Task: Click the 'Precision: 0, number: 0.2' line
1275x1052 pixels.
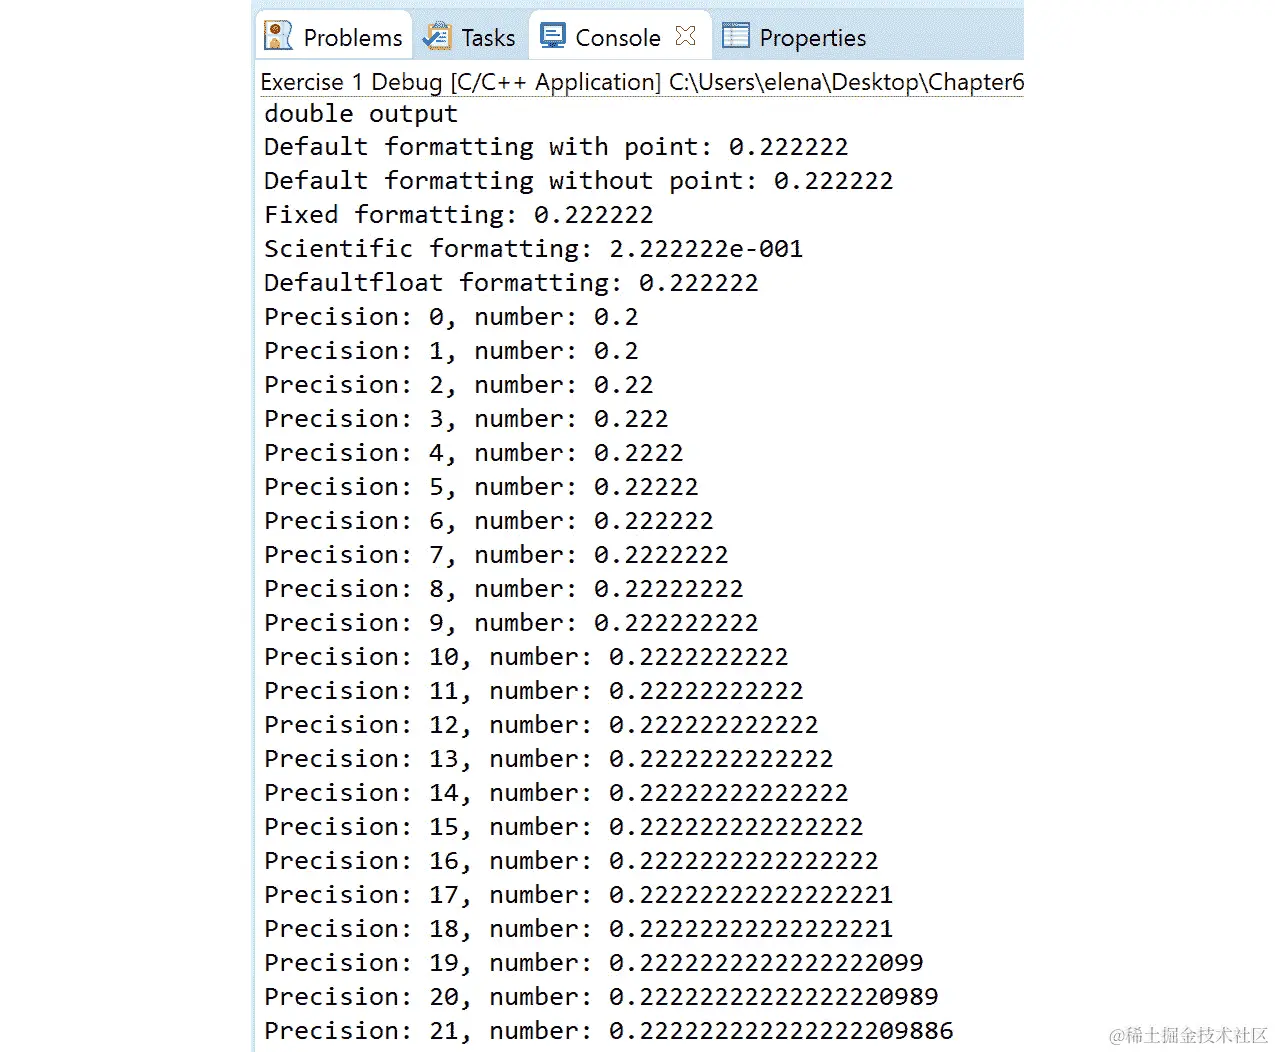Action: point(451,317)
